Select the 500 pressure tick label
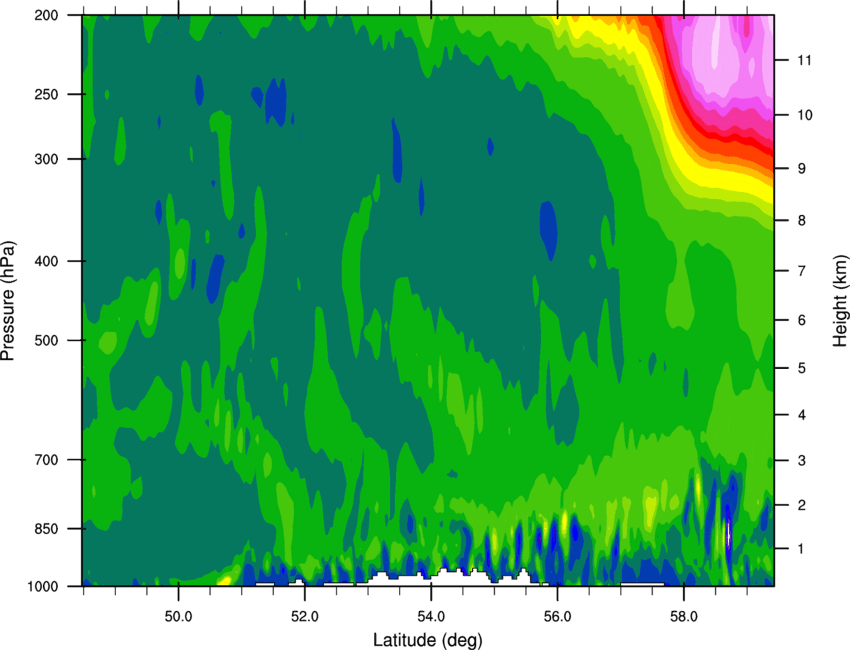This screenshot has width=850, height=650. tap(46, 340)
